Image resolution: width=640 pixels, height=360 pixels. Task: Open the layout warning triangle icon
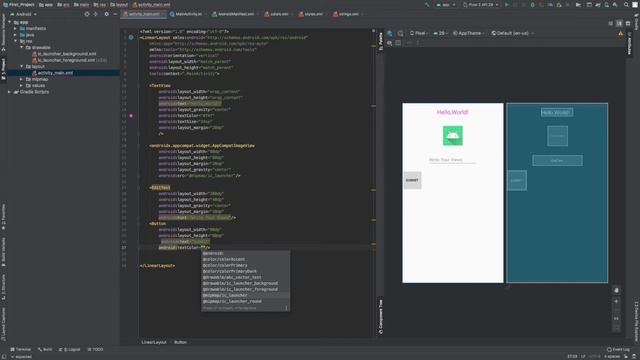621,33
